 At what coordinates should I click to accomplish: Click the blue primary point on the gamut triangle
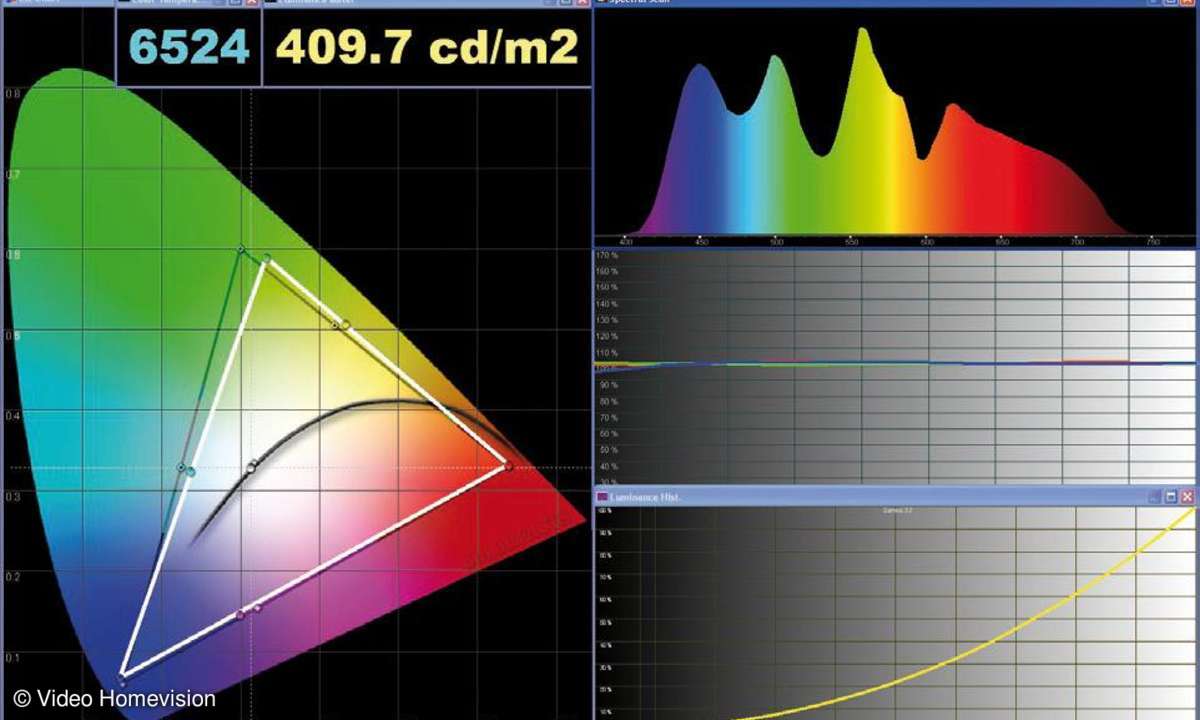(122, 676)
